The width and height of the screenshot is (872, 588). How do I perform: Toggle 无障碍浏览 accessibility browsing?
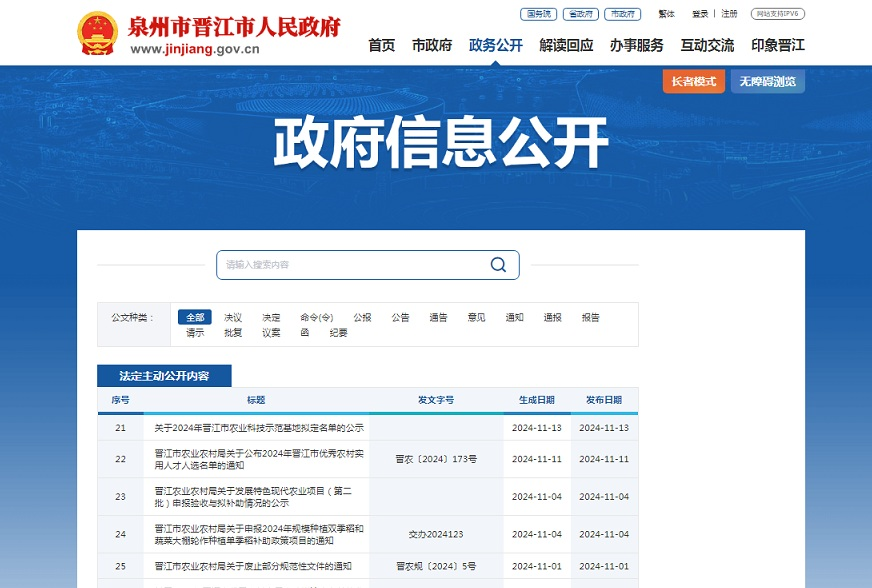767,82
